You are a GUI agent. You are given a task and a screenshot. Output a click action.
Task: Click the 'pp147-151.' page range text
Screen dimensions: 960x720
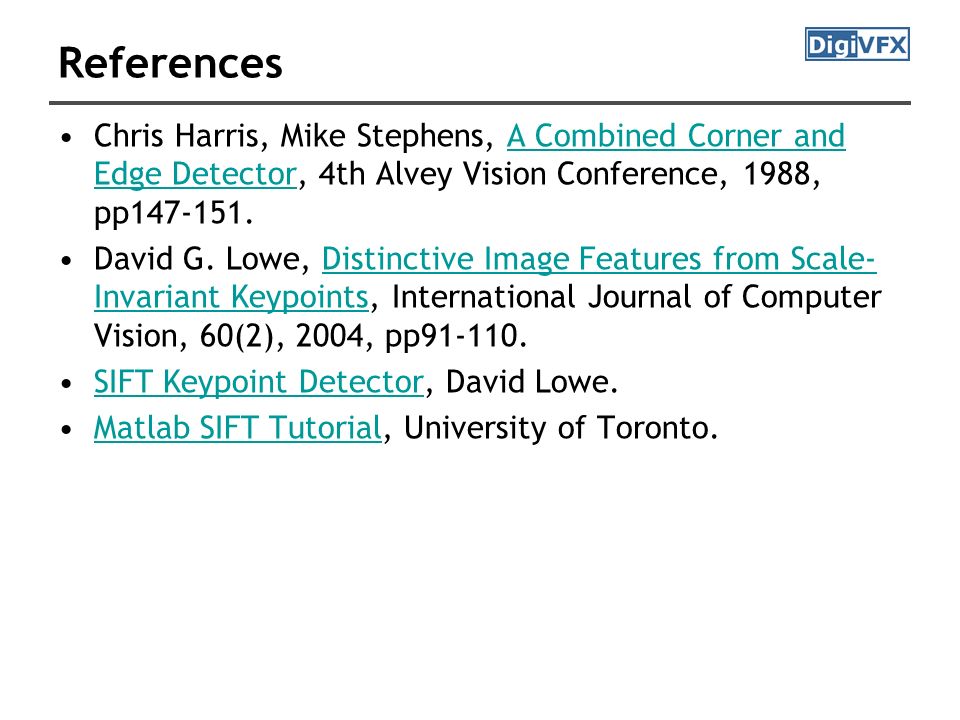pos(173,214)
